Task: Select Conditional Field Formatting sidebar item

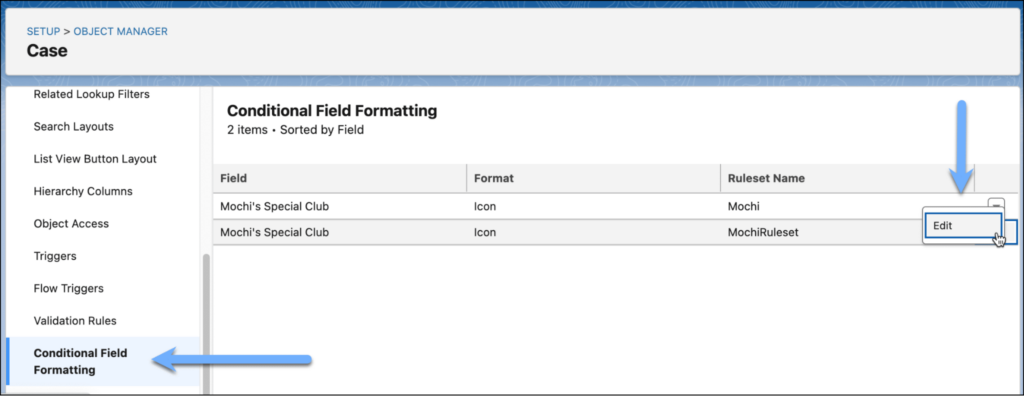Action: point(80,361)
